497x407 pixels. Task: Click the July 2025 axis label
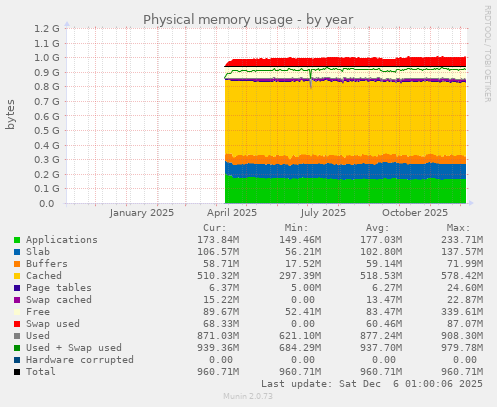[x=323, y=213]
